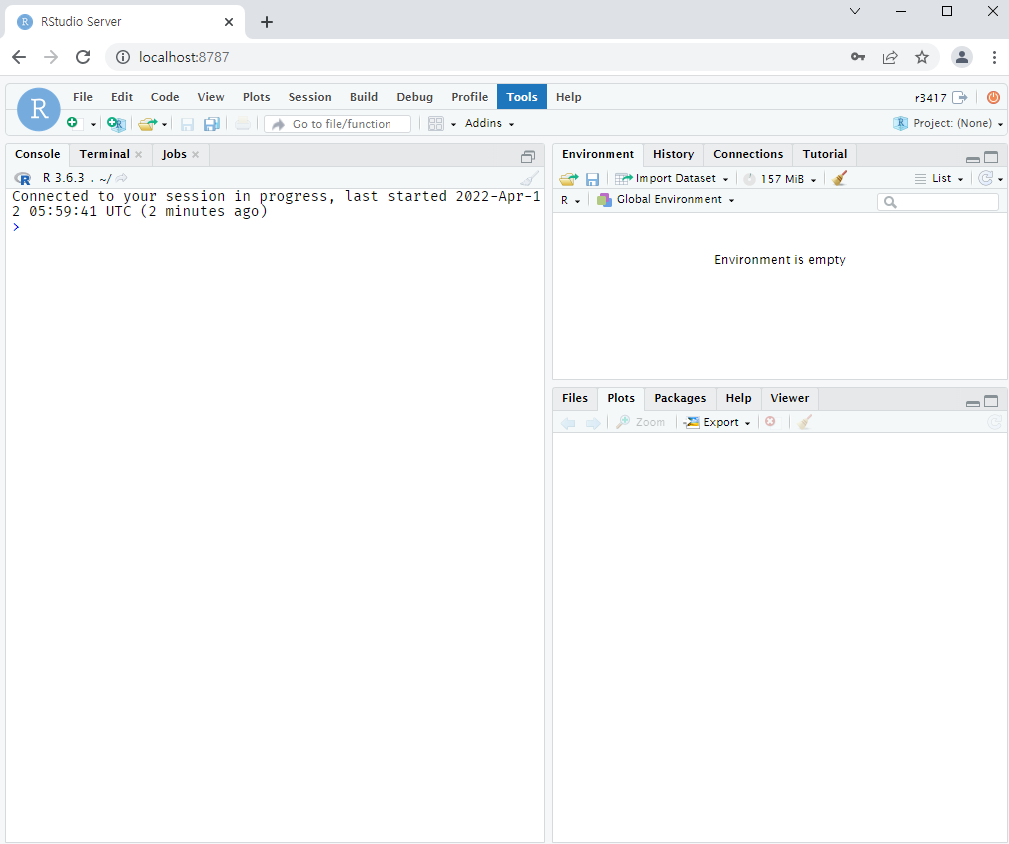
Task: Open the Global Environment dropdown
Action: (x=666, y=199)
